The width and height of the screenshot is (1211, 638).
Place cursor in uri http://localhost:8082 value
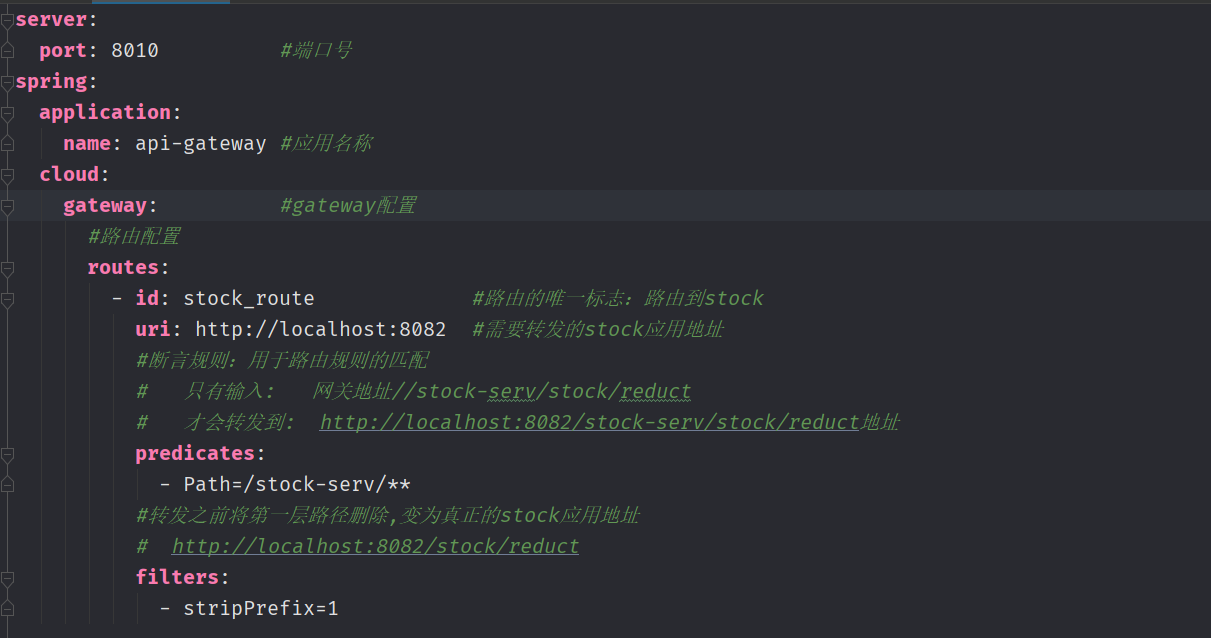pos(320,329)
